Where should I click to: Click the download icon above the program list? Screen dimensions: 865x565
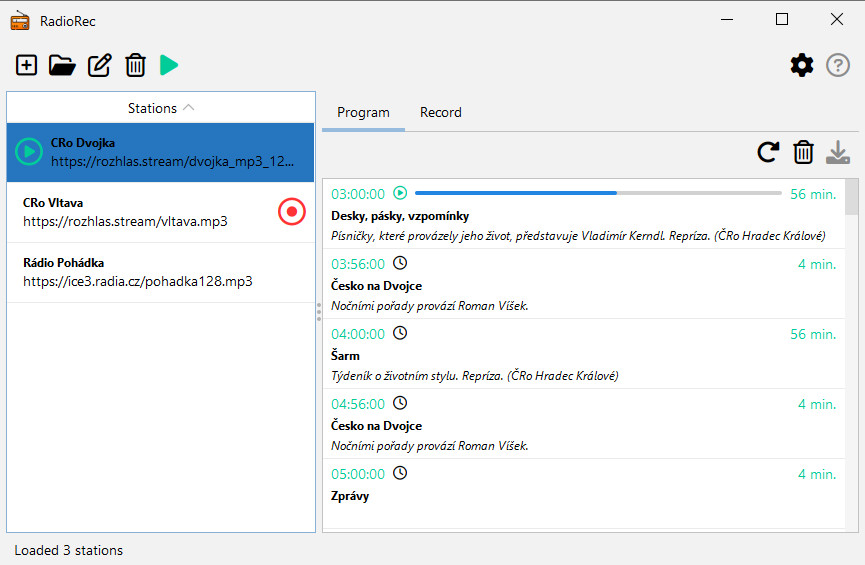pyautogui.click(x=838, y=152)
